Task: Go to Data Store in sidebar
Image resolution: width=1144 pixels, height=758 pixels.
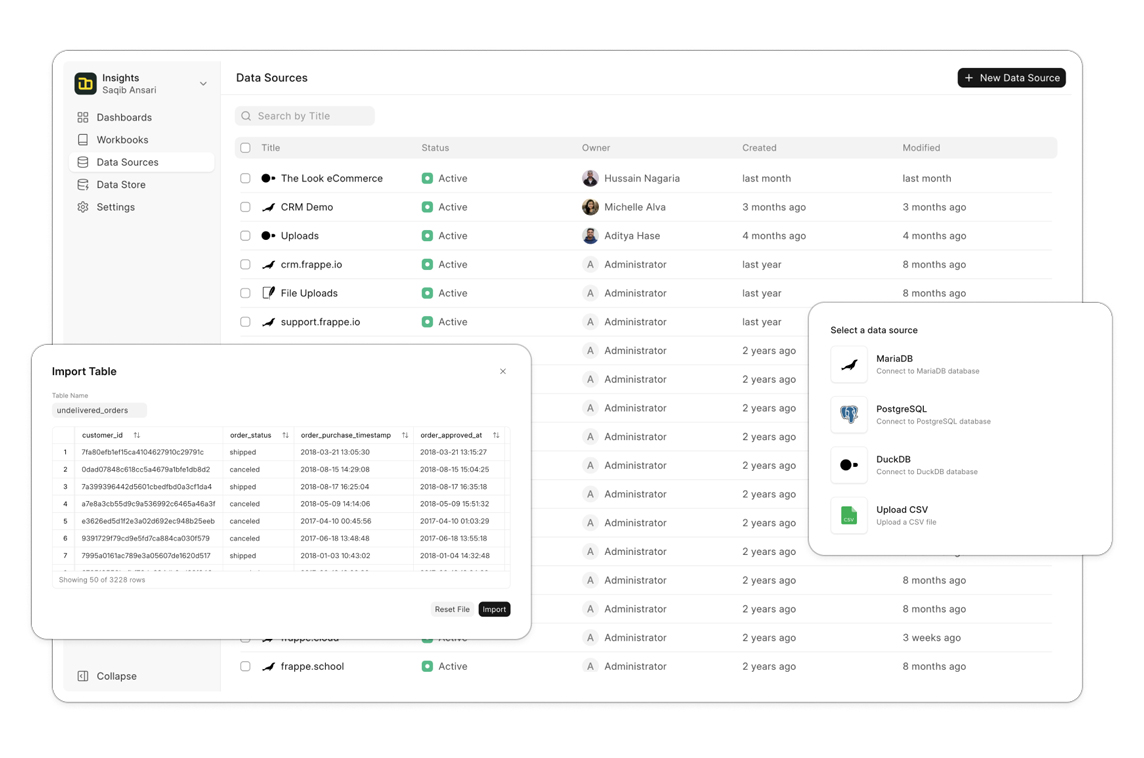Action: 121,185
